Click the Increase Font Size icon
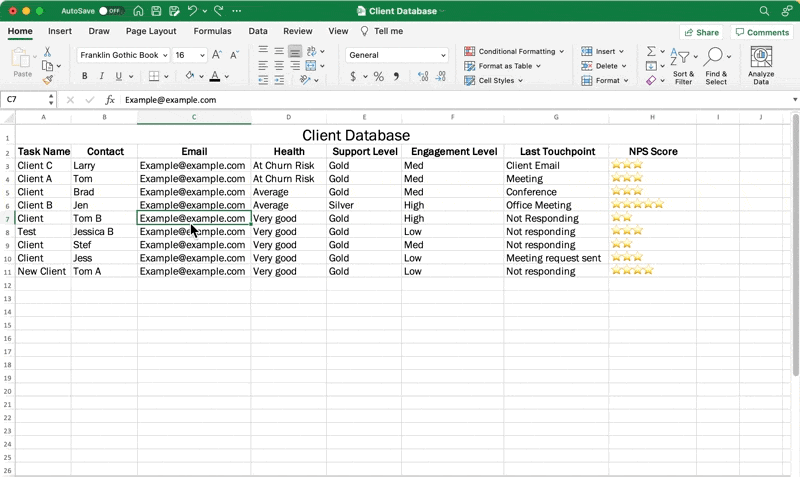Viewport: 800px width, 477px height. tap(217, 55)
